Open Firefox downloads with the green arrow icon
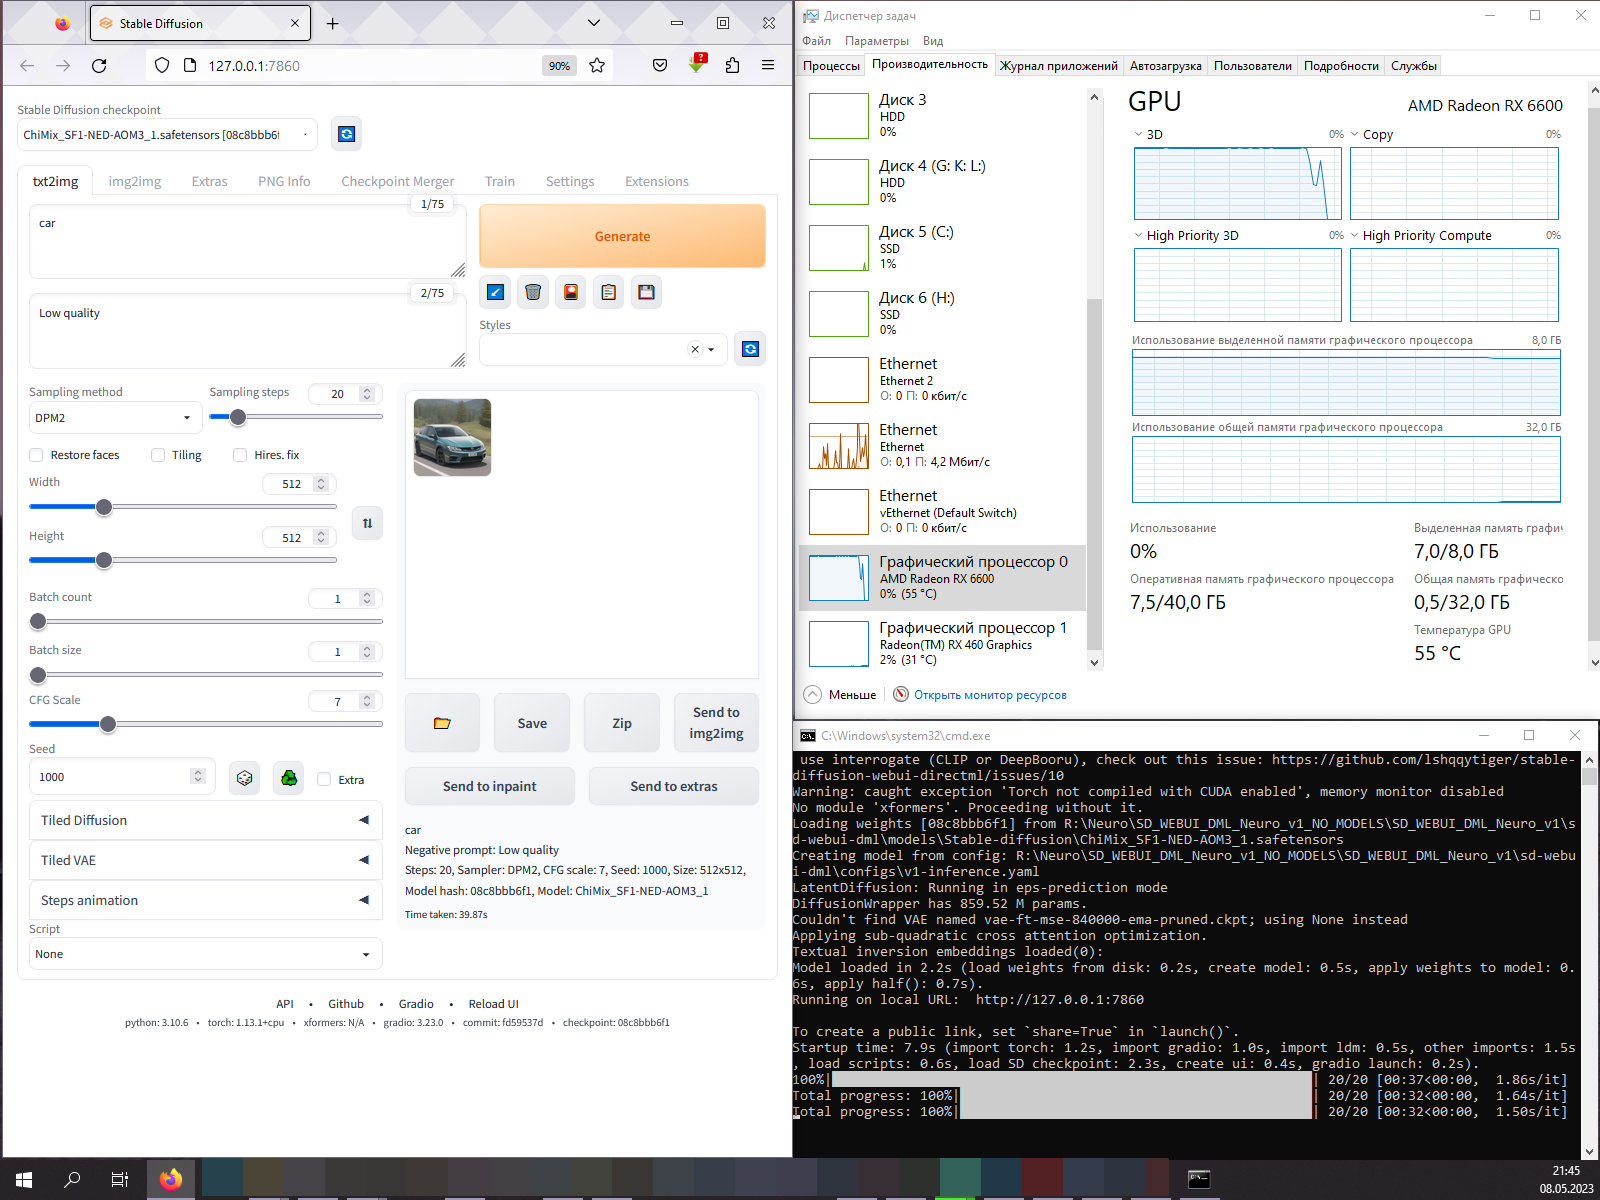The height and width of the screenshot is (1200, 1600). coord(696,64)
